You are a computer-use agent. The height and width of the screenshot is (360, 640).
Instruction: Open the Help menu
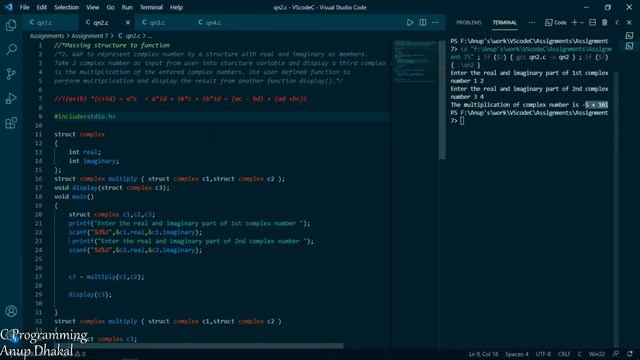pyautogui.click(x=176, y=7)
